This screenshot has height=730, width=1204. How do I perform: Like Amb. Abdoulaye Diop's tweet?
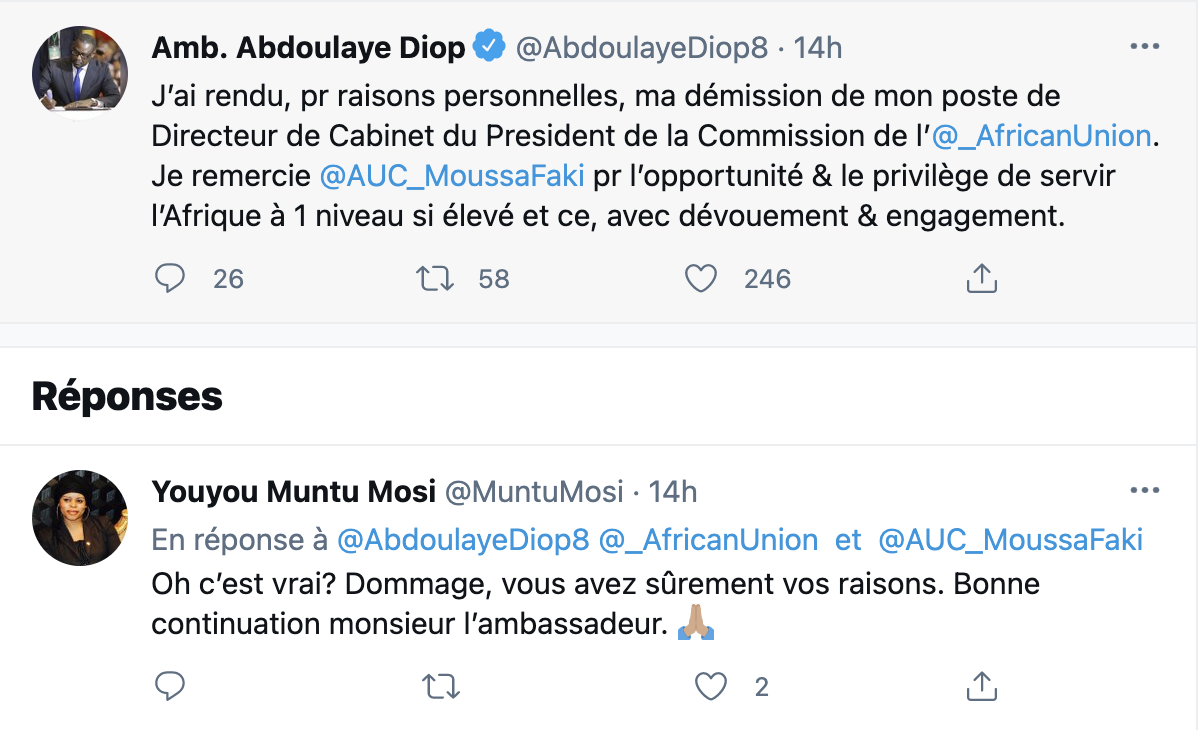click(701, 279)
